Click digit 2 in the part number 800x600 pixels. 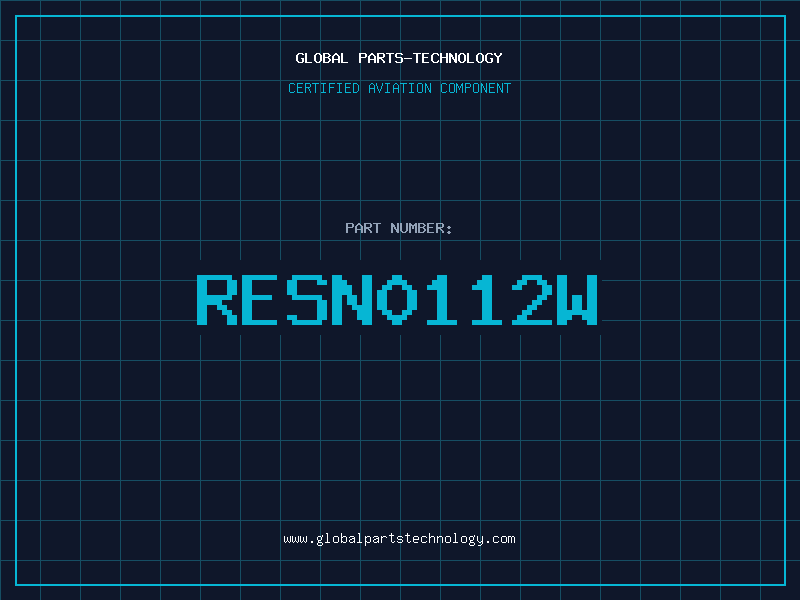click(532, 299)
